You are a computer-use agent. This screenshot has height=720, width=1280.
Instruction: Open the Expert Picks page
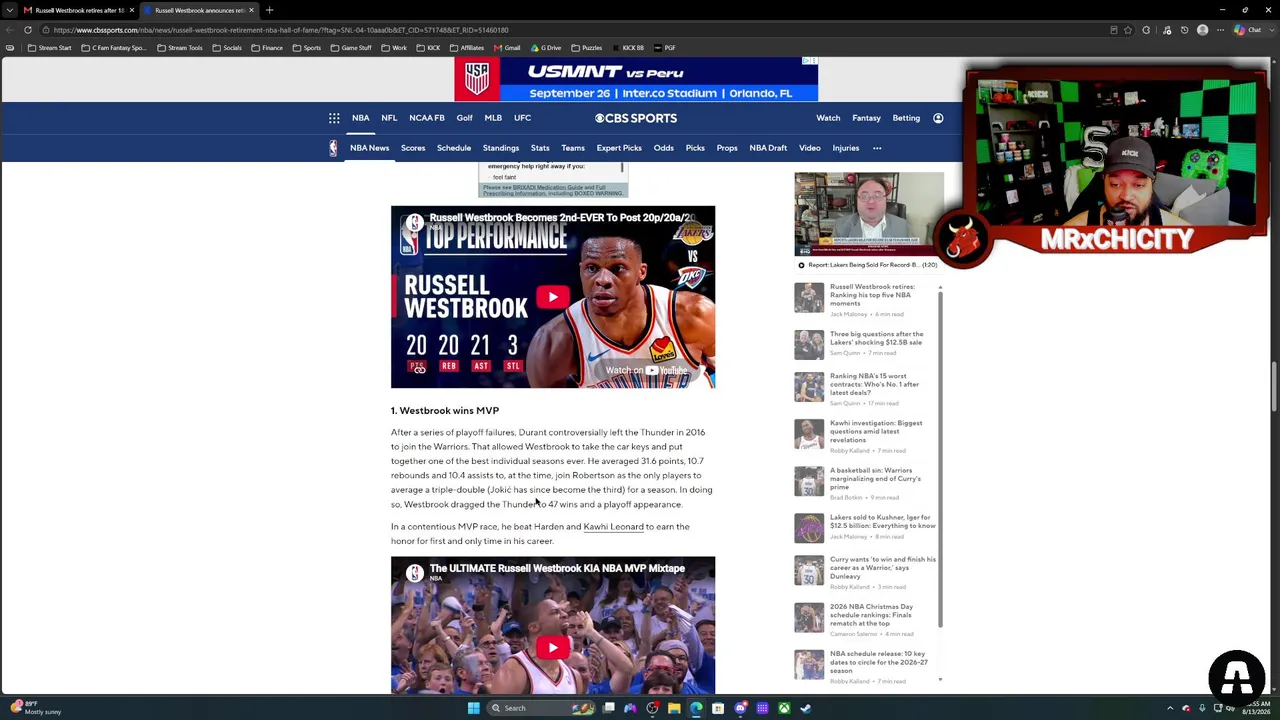[619, 148]
